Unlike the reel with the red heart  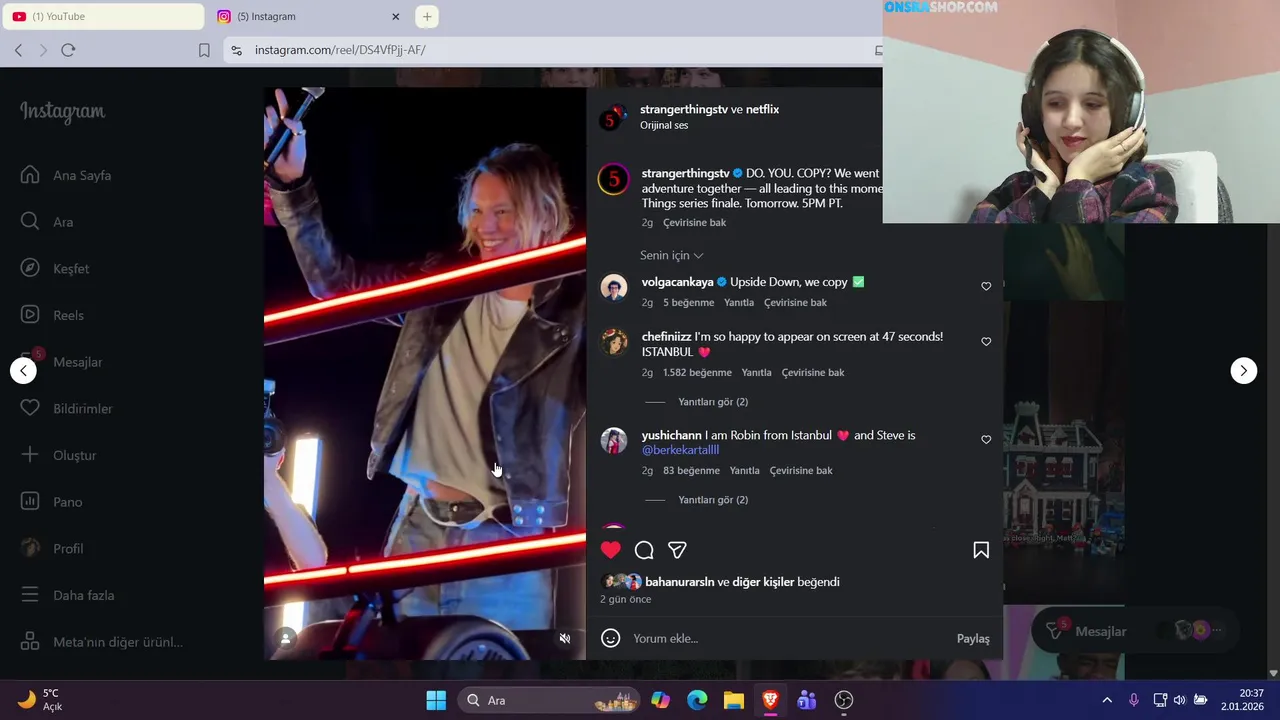(x=611, y=550)
